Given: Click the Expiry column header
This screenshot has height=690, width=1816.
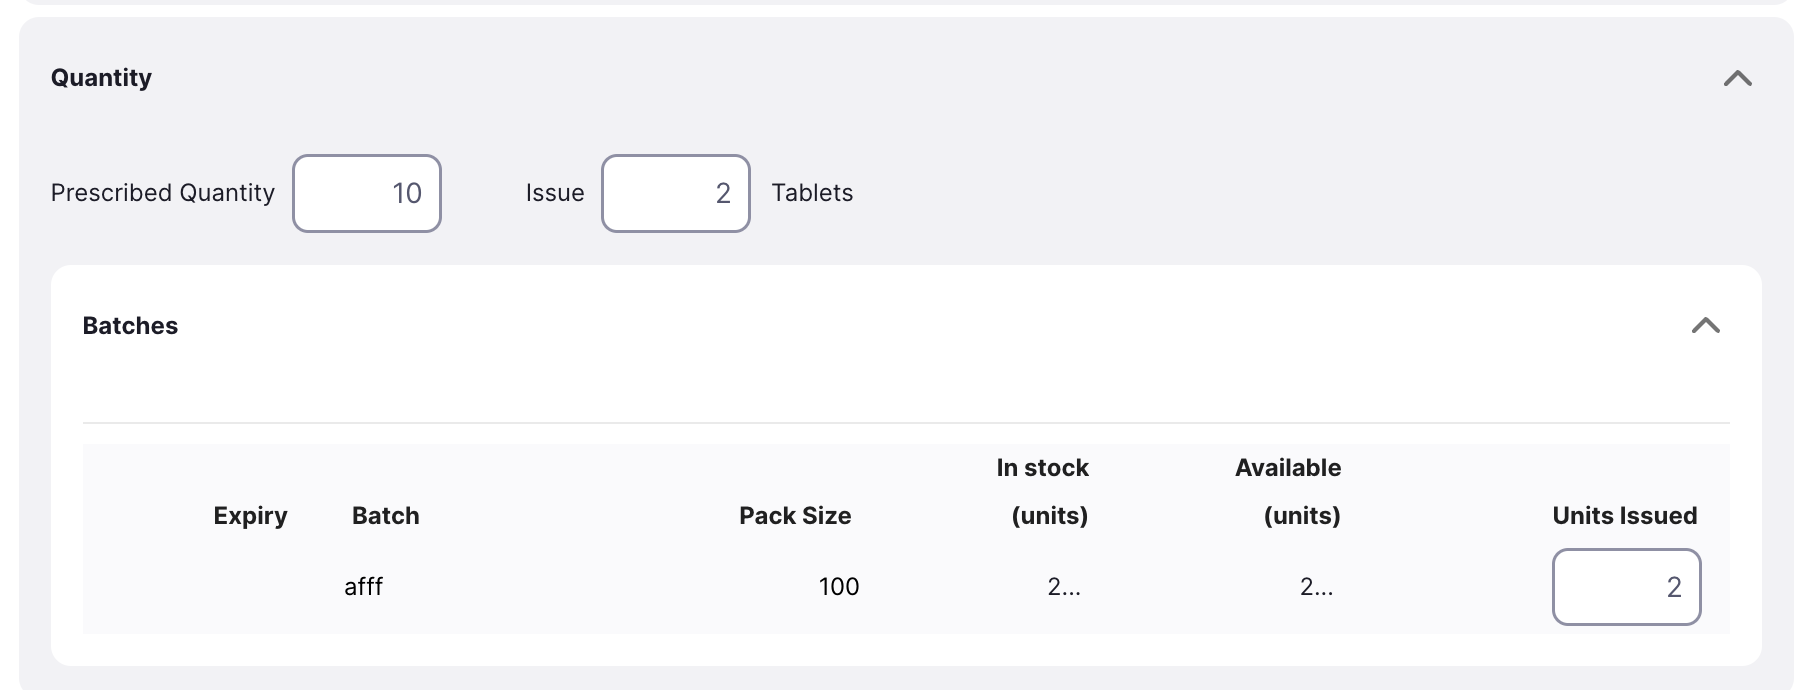Looking at the screenshot, I should [250, 516].
